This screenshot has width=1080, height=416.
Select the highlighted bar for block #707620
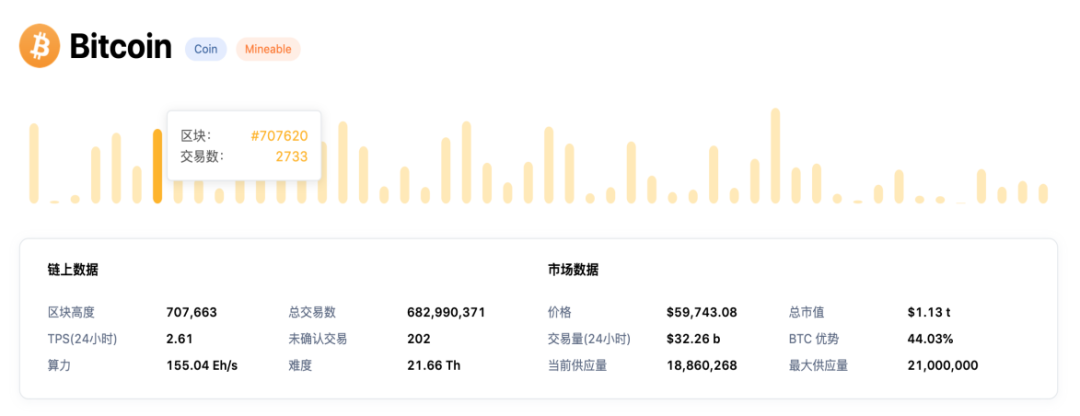158,166
